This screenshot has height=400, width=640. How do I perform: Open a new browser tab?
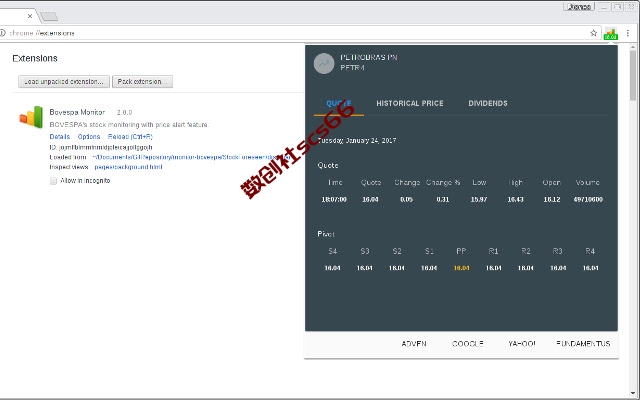pos(49,16)
